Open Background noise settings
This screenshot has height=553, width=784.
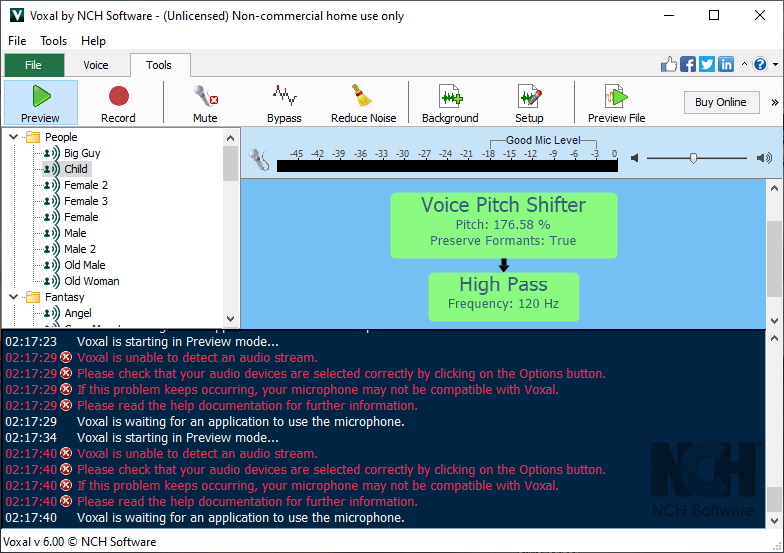[x=450, y=102]
